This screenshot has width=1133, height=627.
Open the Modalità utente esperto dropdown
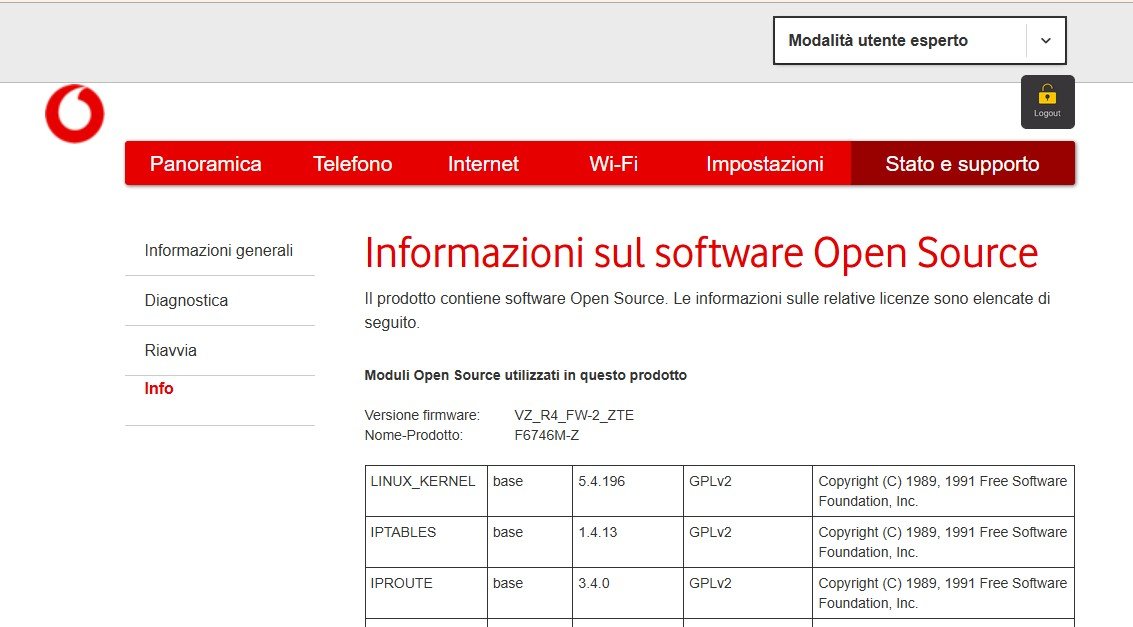click(x=919, y=40)
